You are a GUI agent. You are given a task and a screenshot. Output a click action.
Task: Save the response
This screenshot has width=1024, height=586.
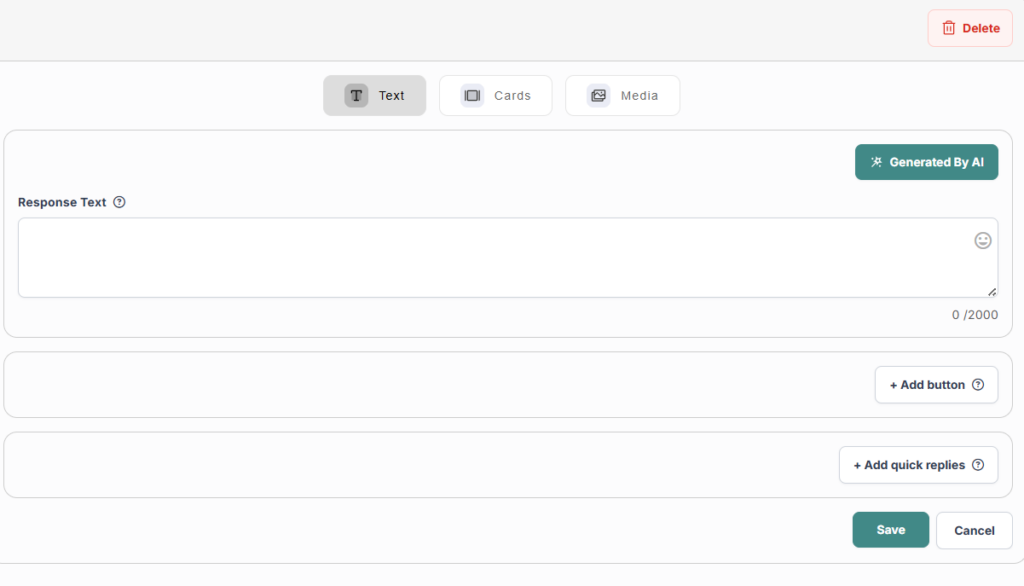(890, 530)
